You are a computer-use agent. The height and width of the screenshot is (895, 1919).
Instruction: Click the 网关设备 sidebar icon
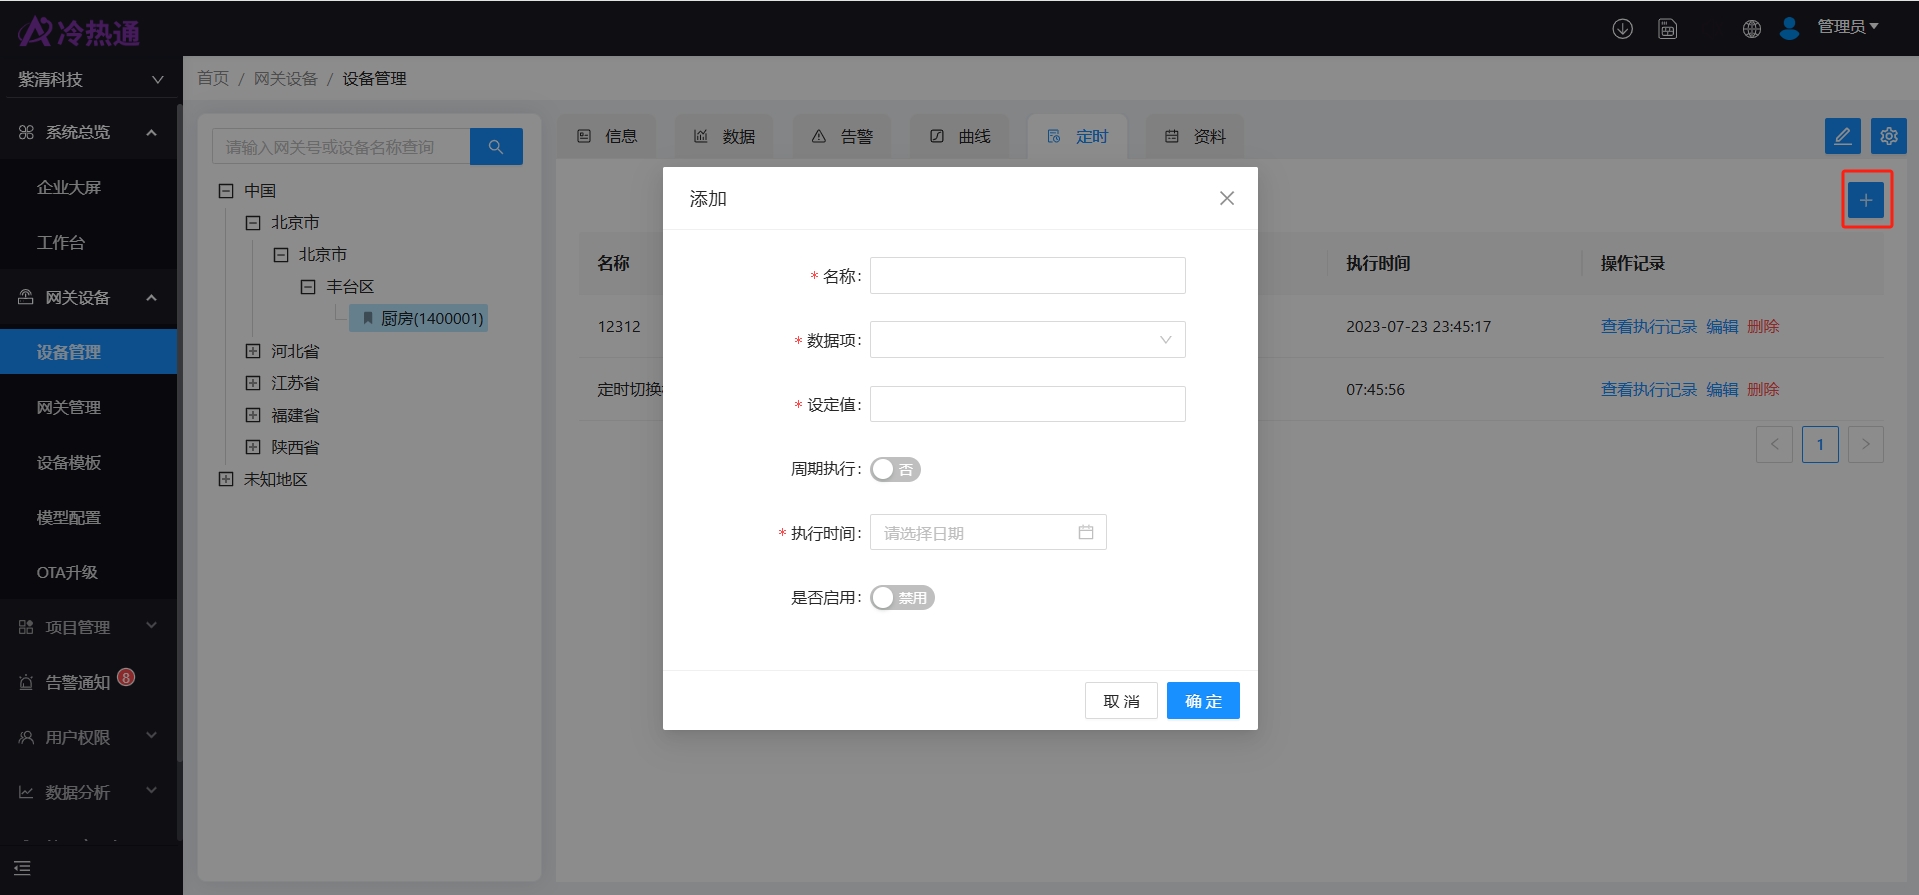26,297
